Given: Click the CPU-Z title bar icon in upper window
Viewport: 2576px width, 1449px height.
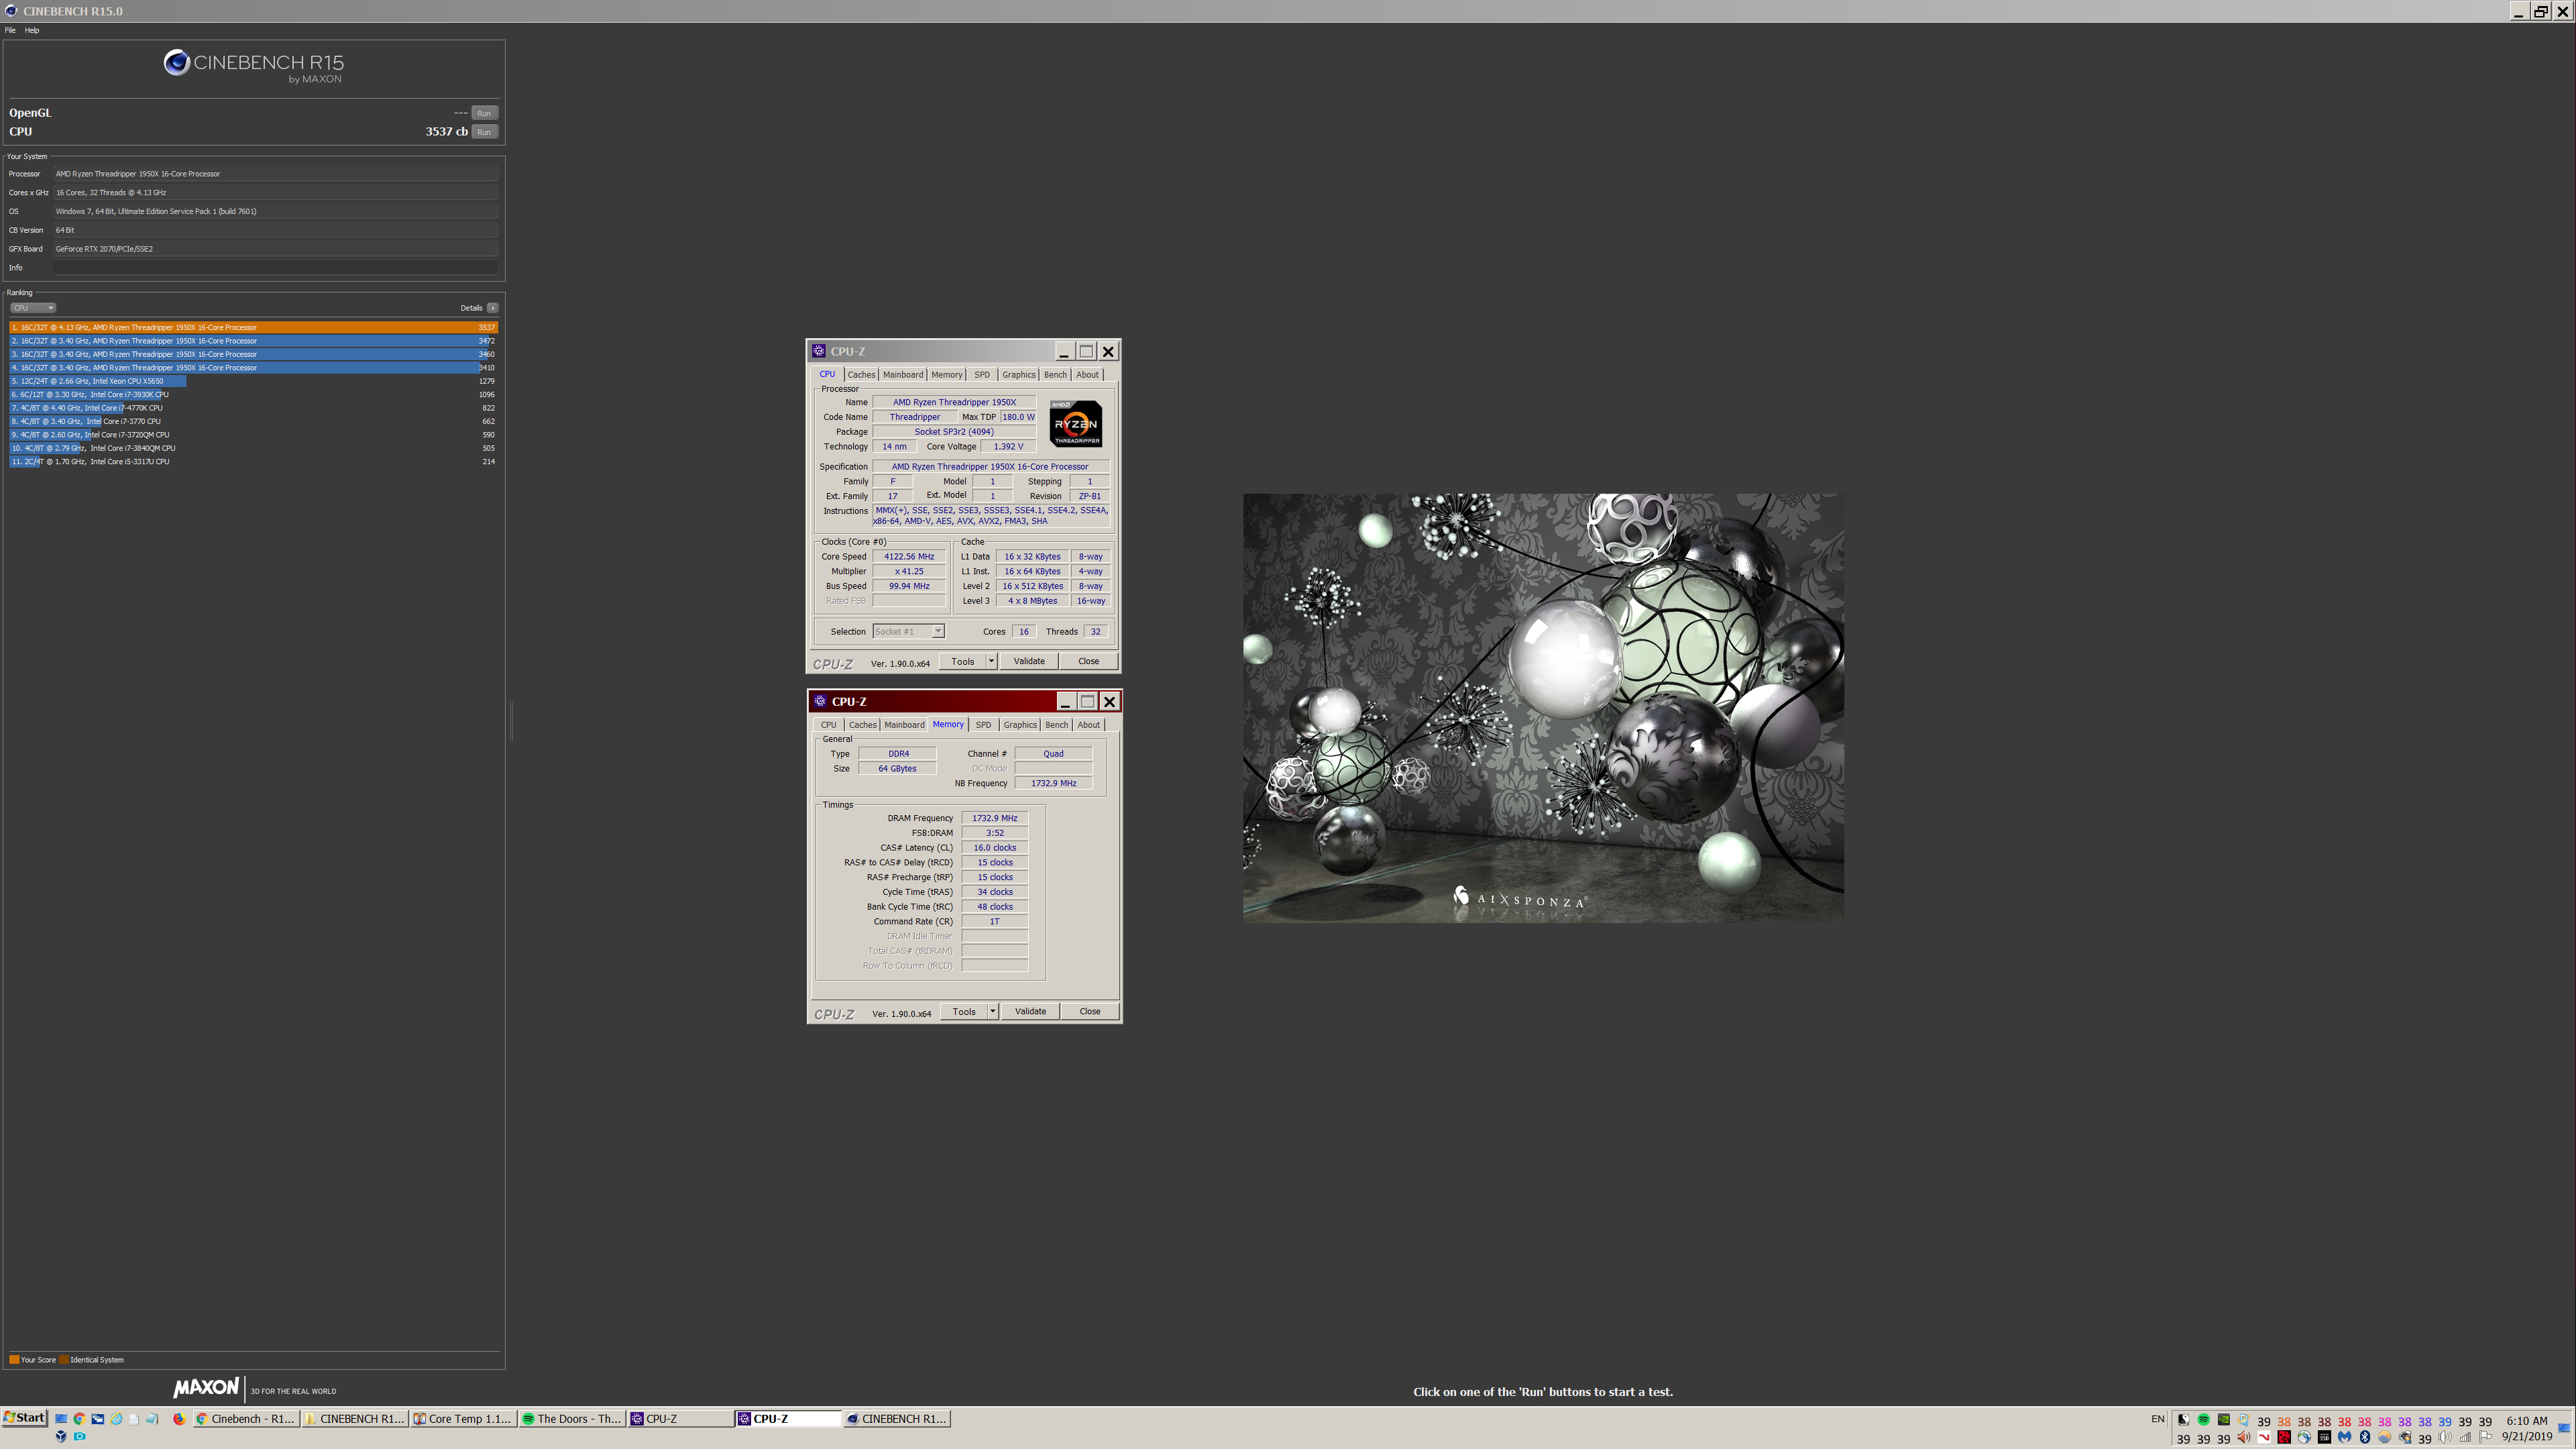Looking at the screenshot, I should tap(819, 351).
